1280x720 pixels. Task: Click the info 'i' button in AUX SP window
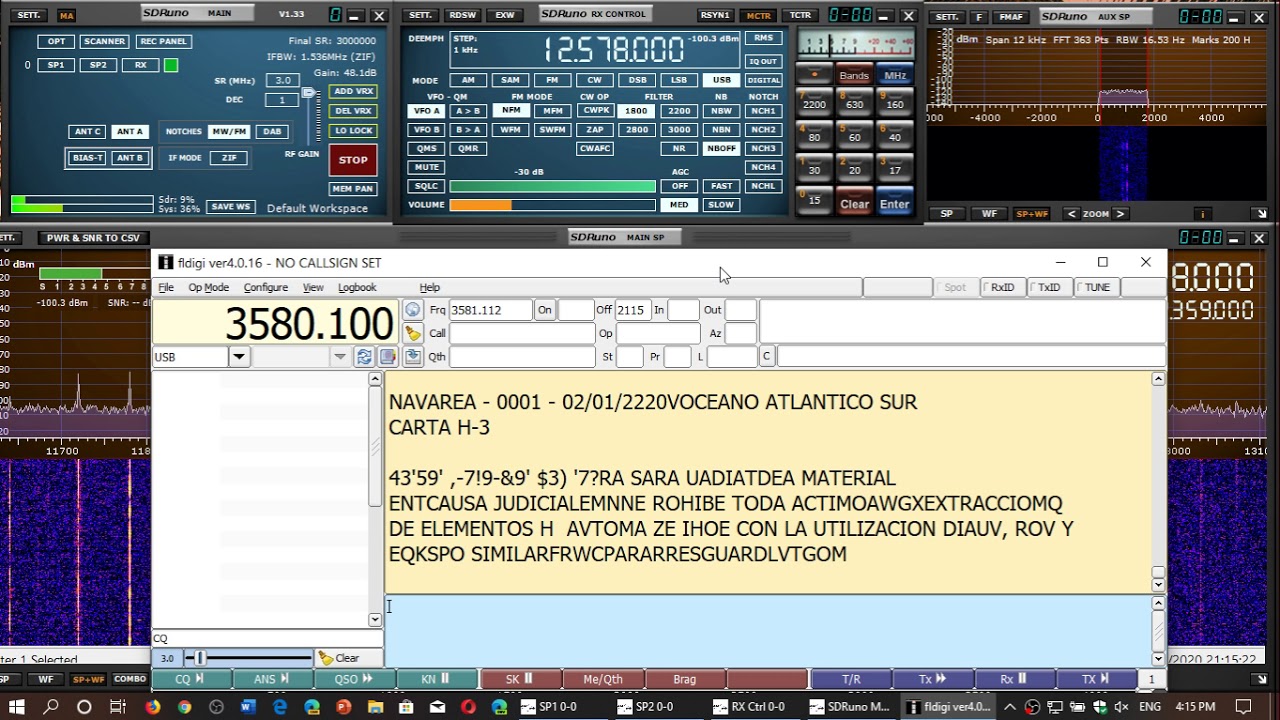pyautogui.click(x=1203, y=214)
